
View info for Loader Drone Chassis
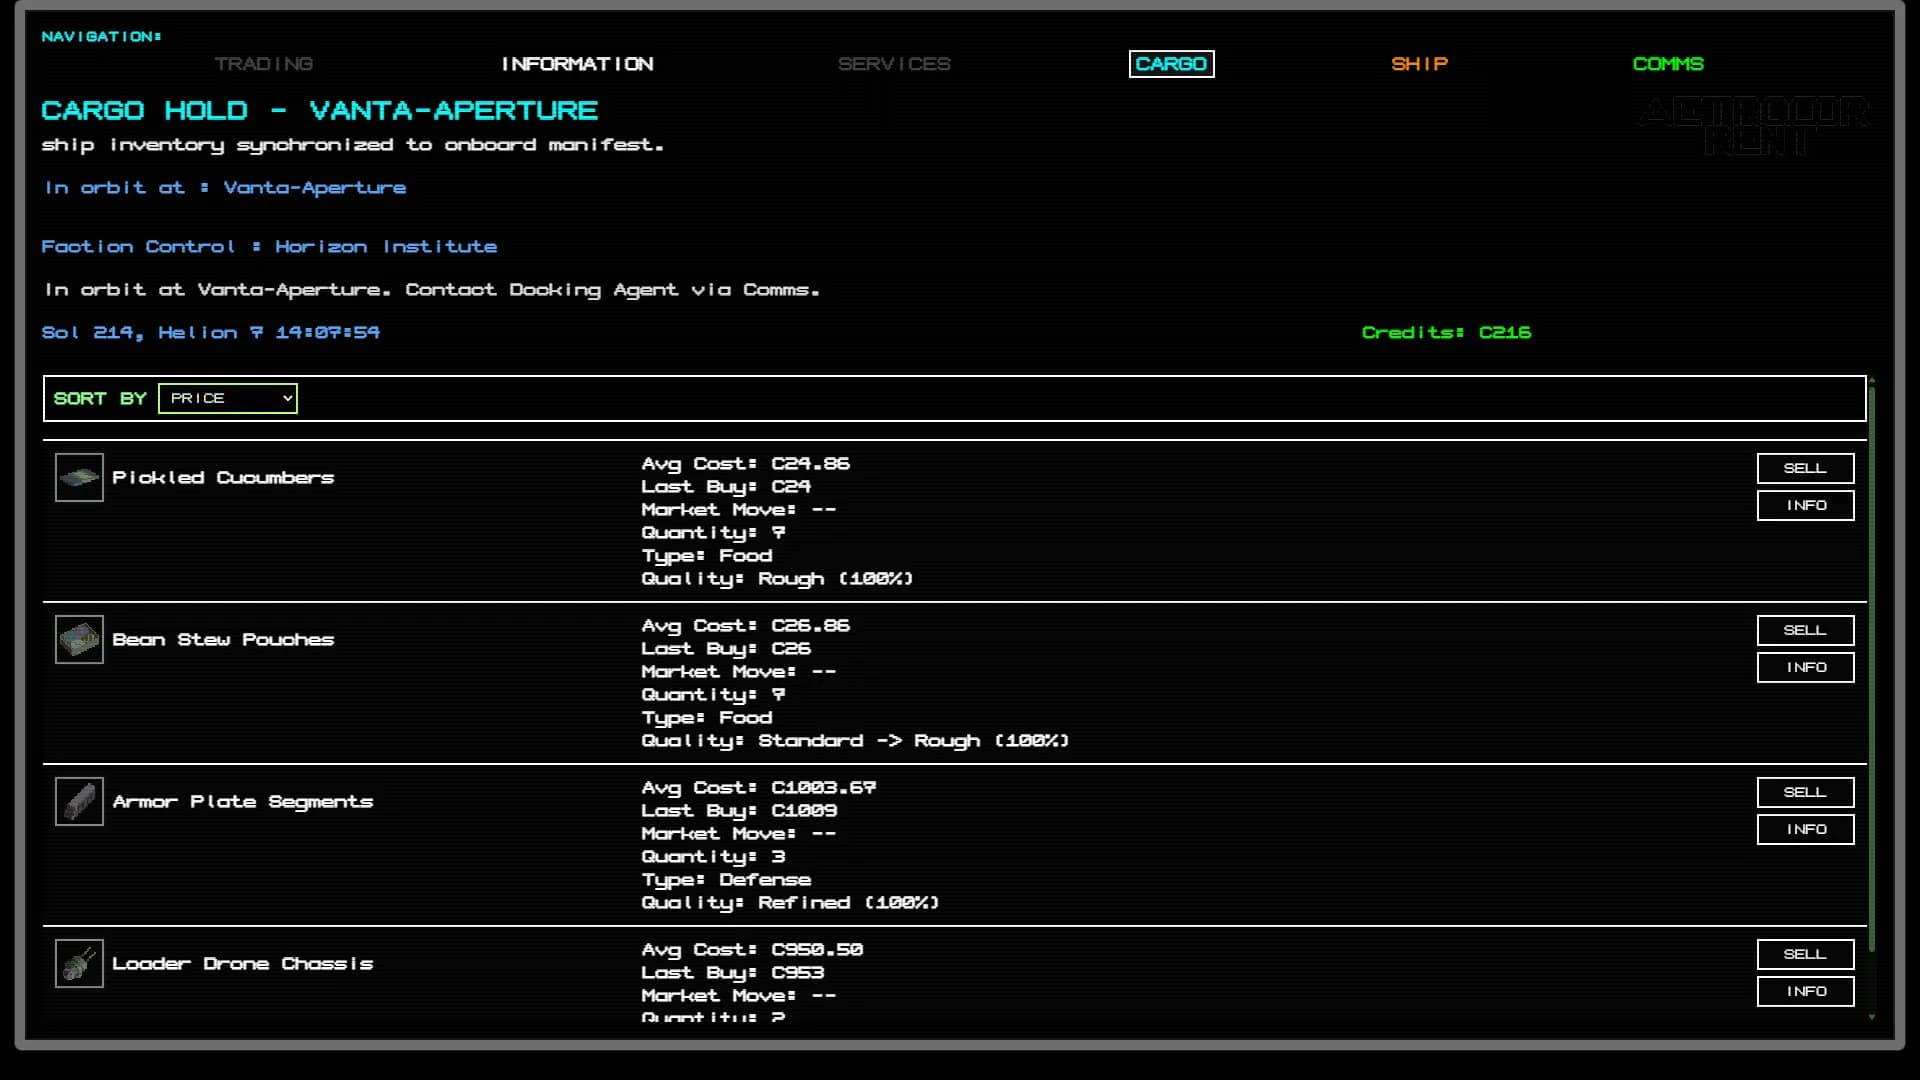click(1805, 991)
